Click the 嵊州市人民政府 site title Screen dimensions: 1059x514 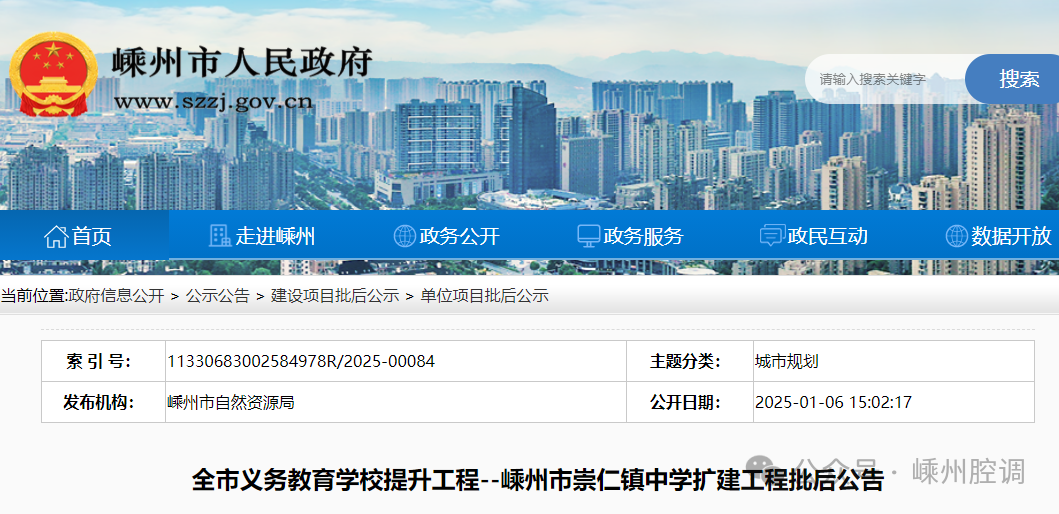pyautogui.click(x=242, y=63)
